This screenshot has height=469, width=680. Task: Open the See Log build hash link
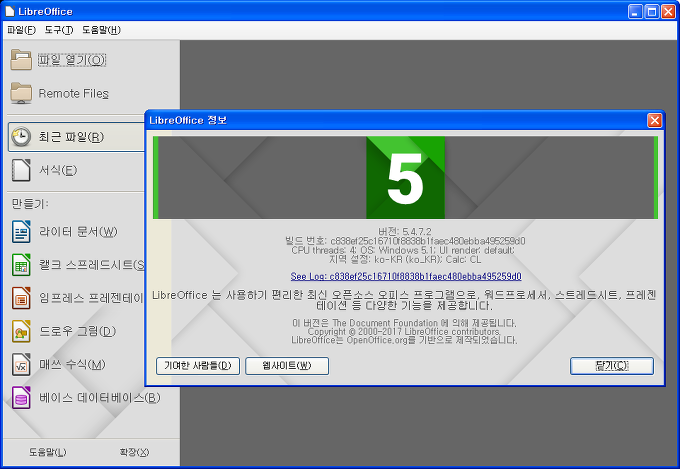406,276
